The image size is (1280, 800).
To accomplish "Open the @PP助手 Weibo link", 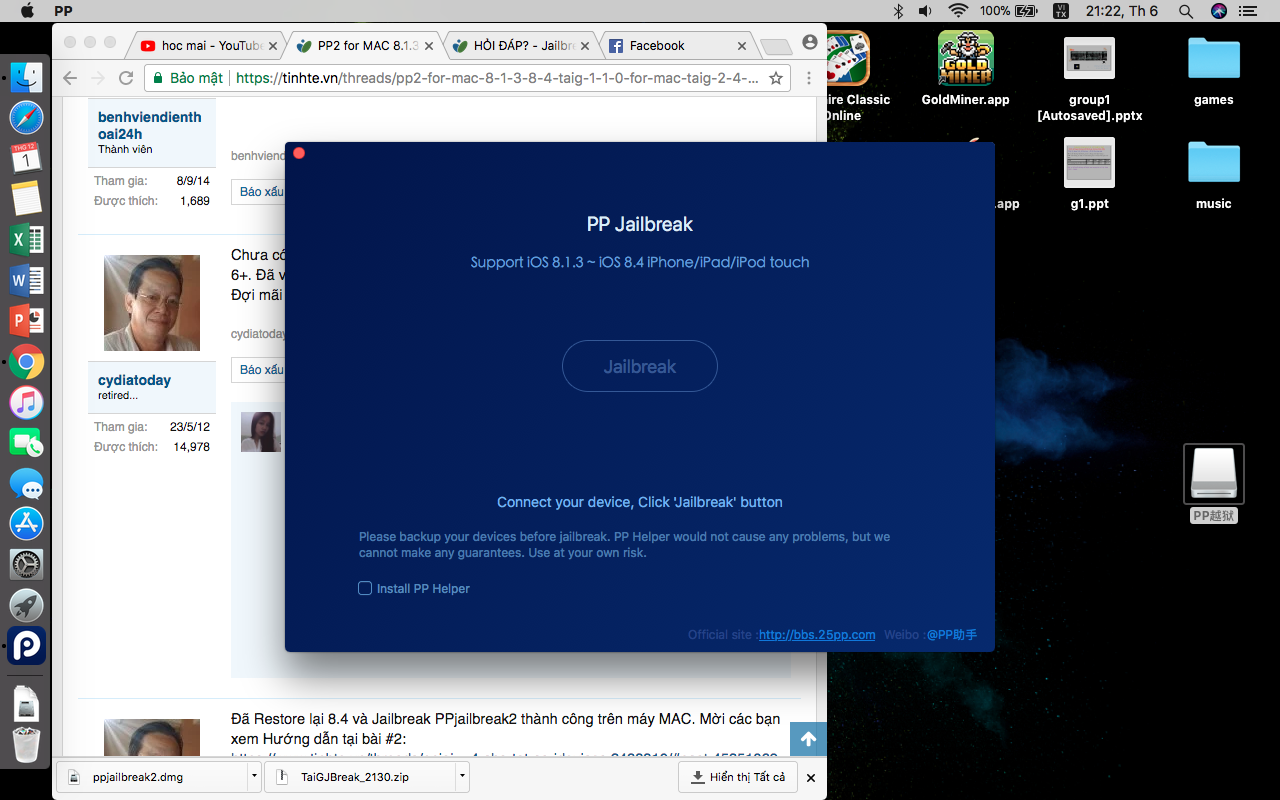I will click(951, 635).
